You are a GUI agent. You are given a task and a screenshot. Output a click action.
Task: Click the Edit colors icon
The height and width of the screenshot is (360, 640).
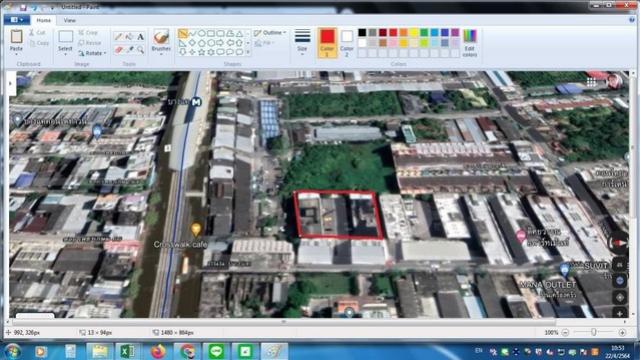(470, 43)
